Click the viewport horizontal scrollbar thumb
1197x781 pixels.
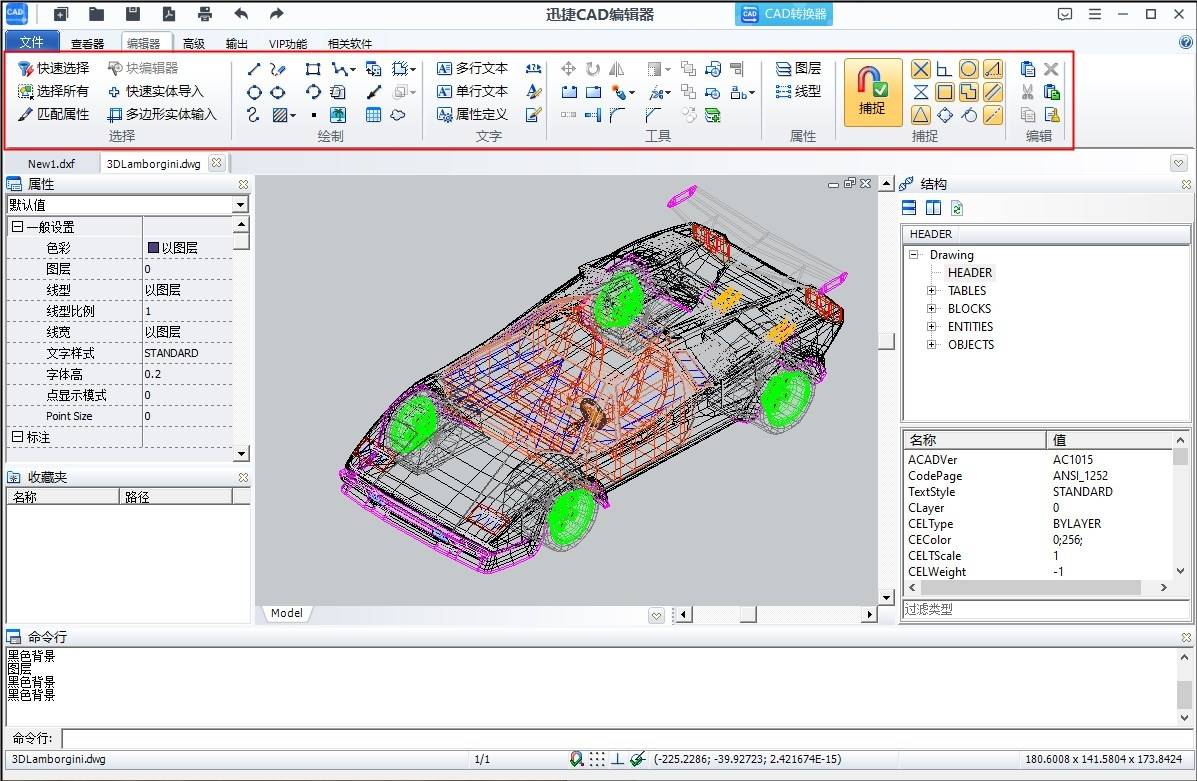748,614
